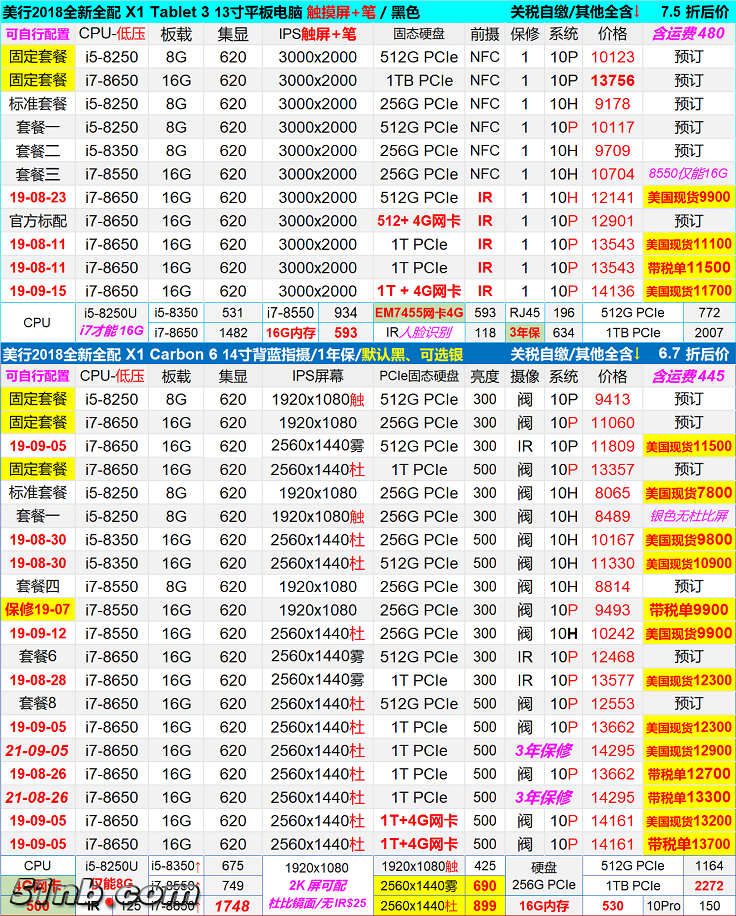Click the price 12468
This screenshot has height=916, width=736.
pos(612,657)
